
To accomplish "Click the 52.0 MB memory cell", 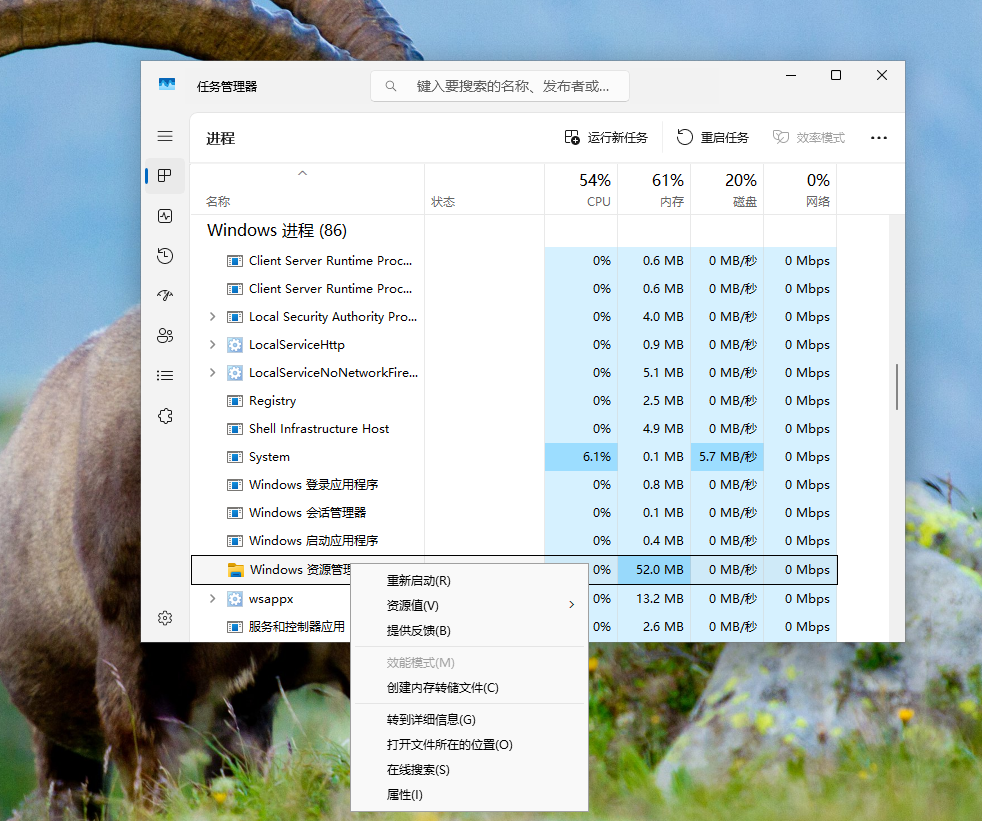I will click(x=654, y=570).
